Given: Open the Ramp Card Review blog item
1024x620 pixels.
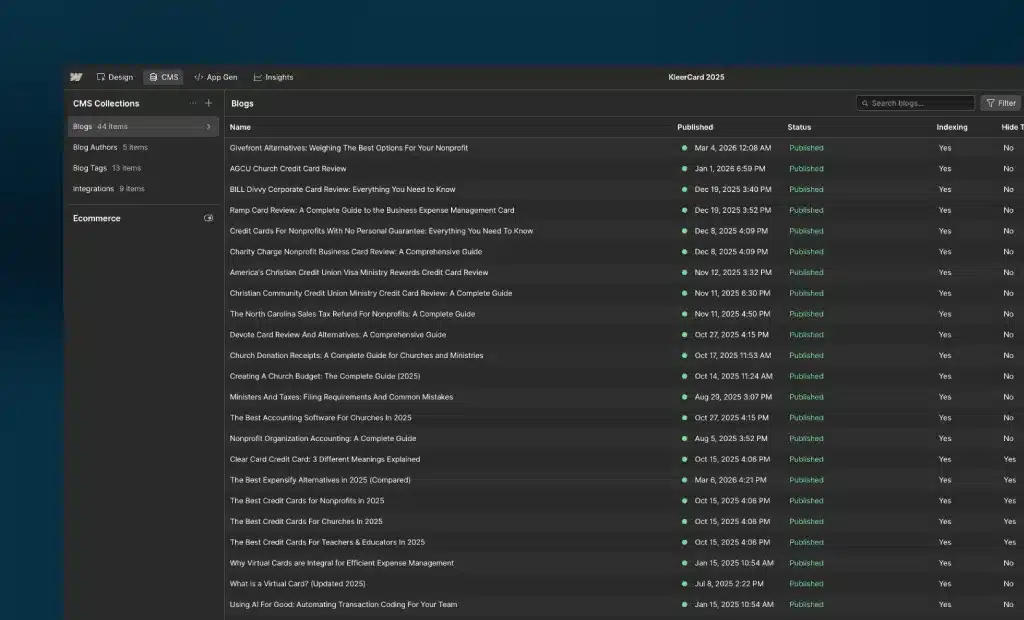Looking at the screenshot, I should 371,210.
